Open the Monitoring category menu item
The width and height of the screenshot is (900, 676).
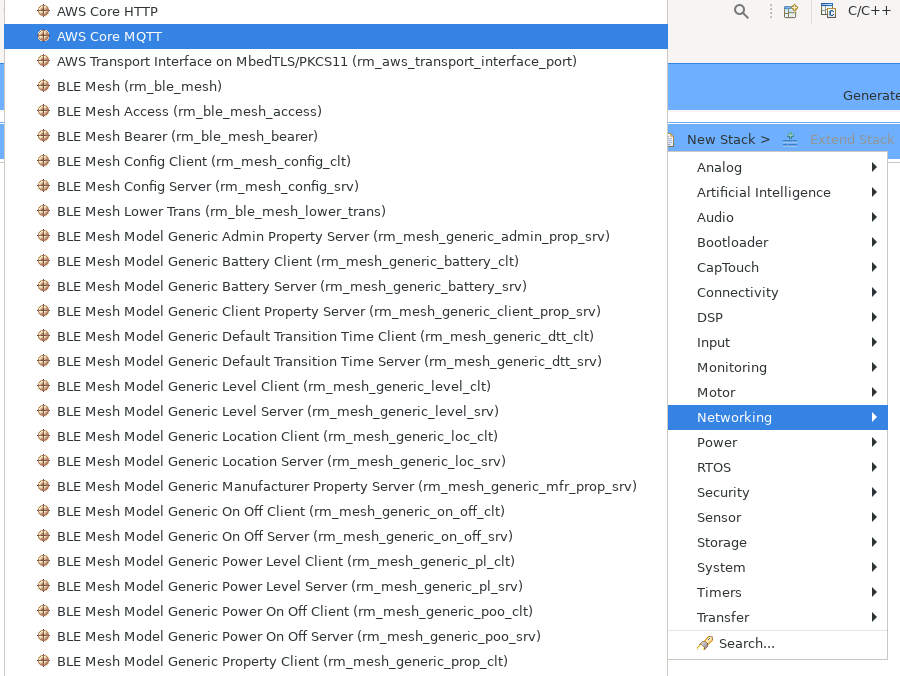pyautogui.click(x=778, y=367)
